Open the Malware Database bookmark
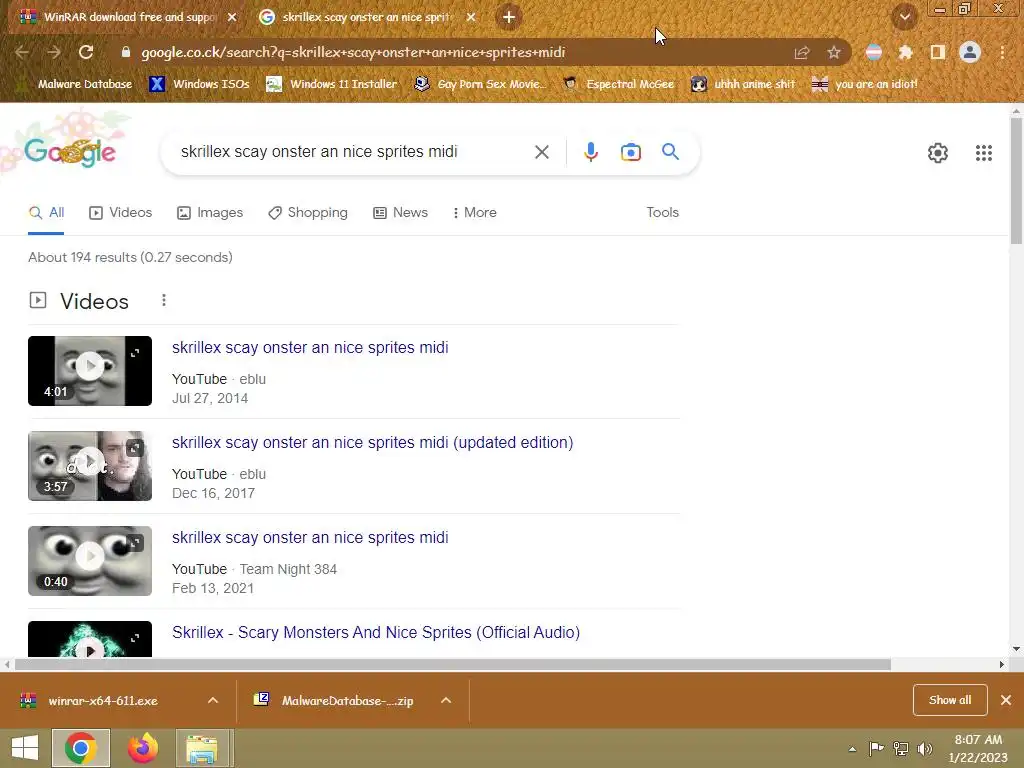Image resolution: width=1024 pixels, height=768 pixels. (74, 84)
